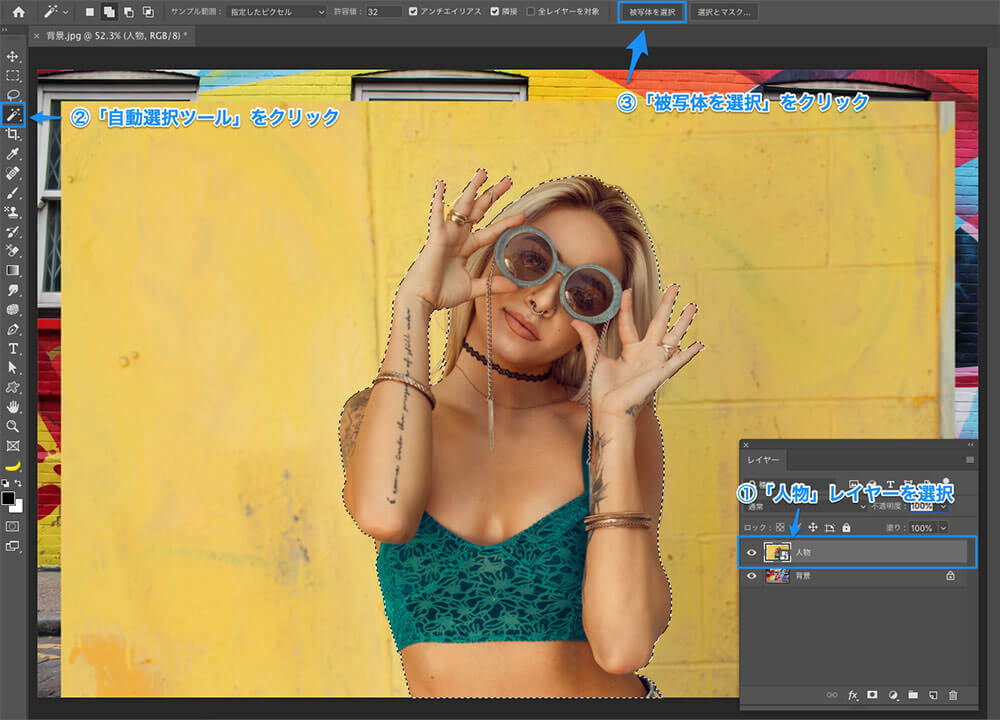Select the Brush tool
The height and width of the screenshot is (720, 1000).
pyautogui.click(x=13, y=193)
